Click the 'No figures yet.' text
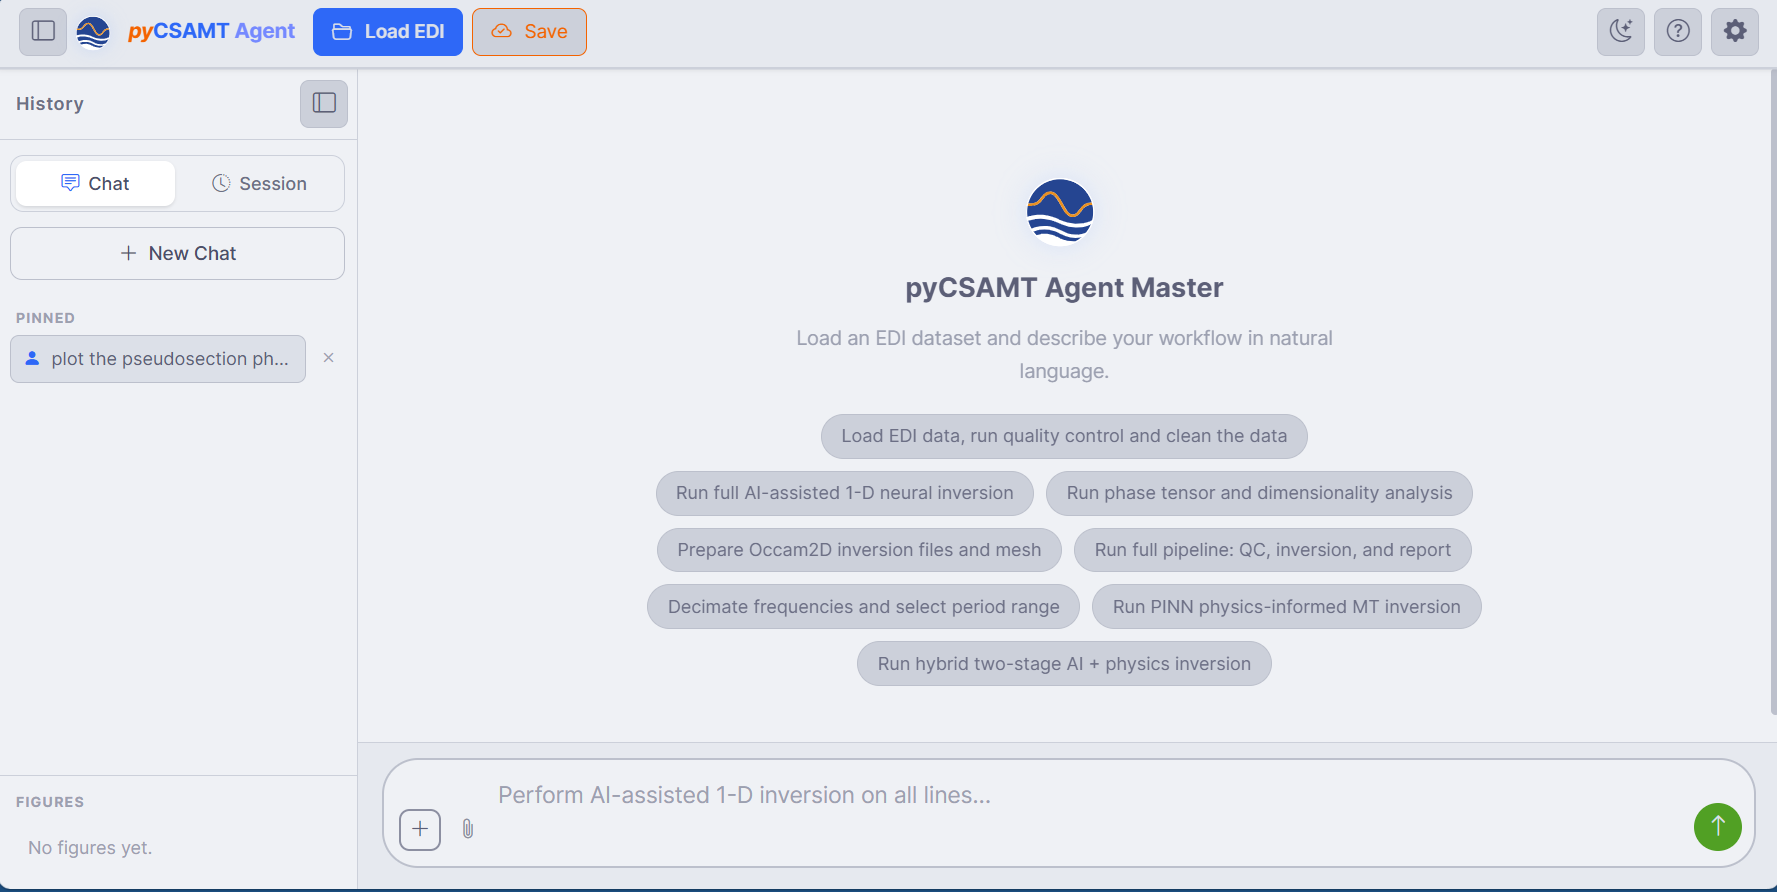Viewport: 1777px width, 892px height. [x=90, y=848]
